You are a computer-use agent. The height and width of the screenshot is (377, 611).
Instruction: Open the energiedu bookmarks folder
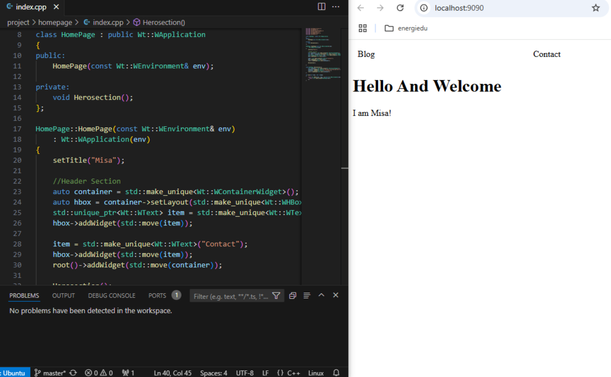pyautogui.click(x=406, y=28)
